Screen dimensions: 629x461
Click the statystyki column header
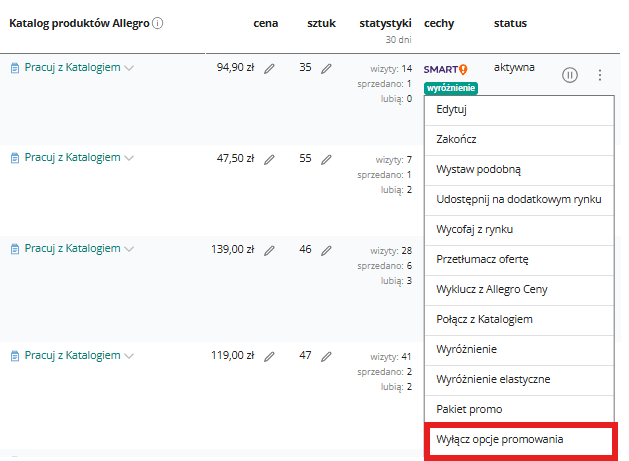coord(386,24)
